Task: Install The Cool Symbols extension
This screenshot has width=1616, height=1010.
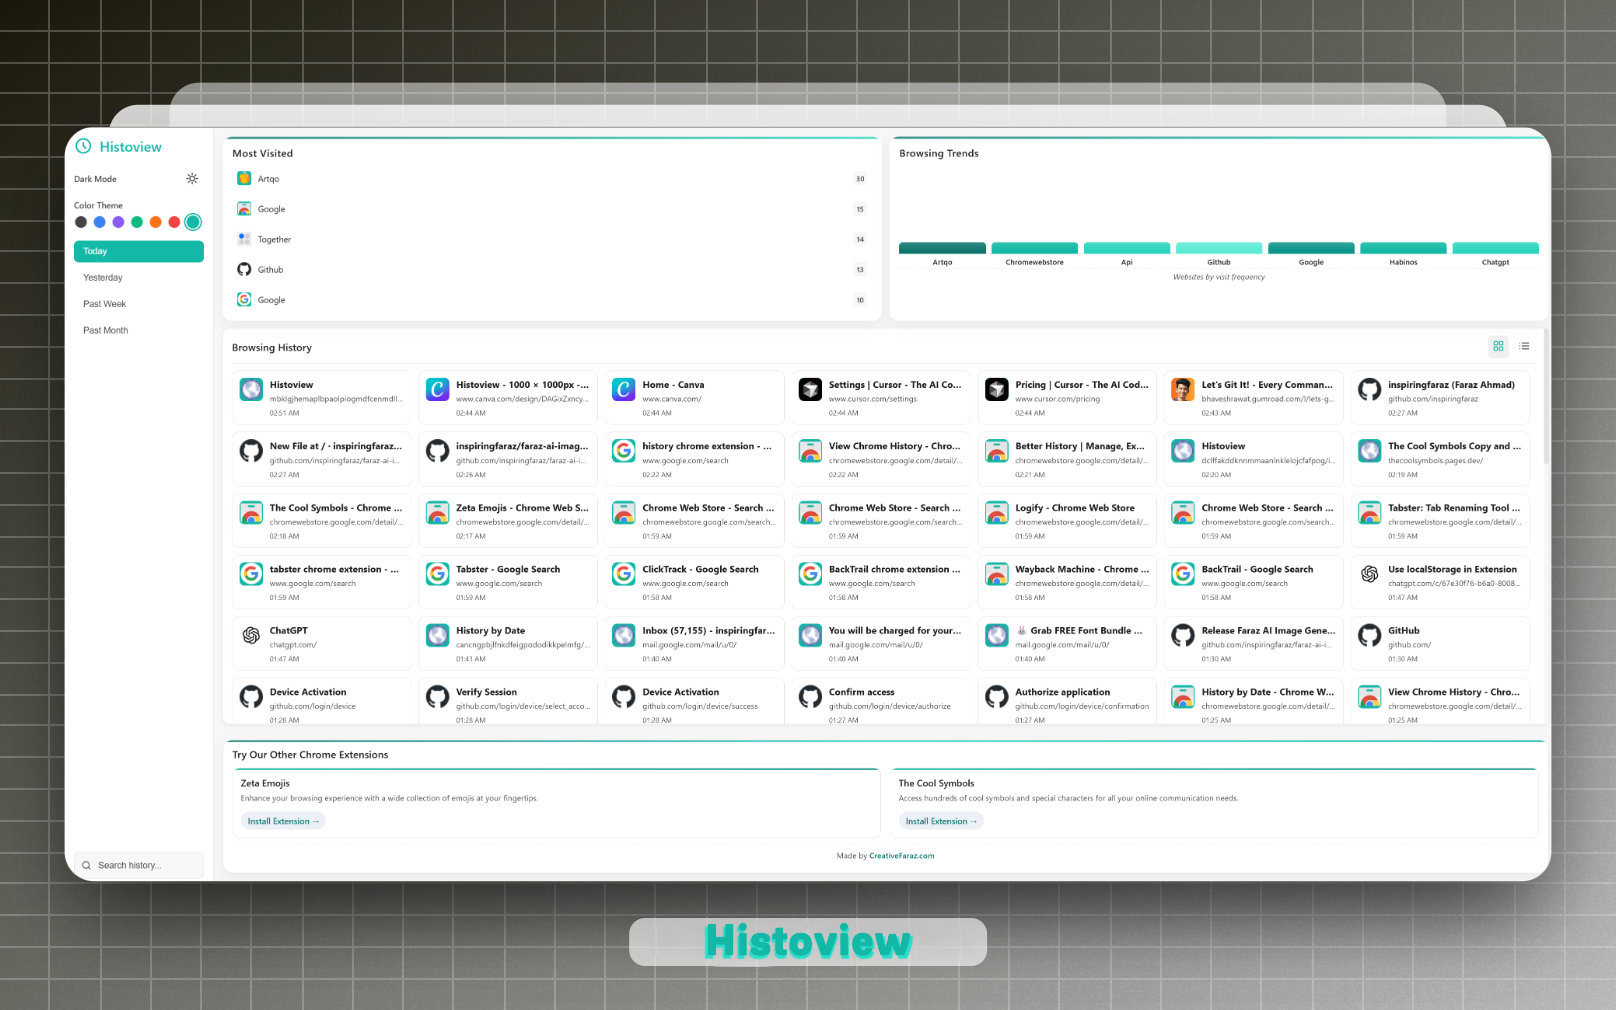Action: pyautogui.click(x=941, y=821)
